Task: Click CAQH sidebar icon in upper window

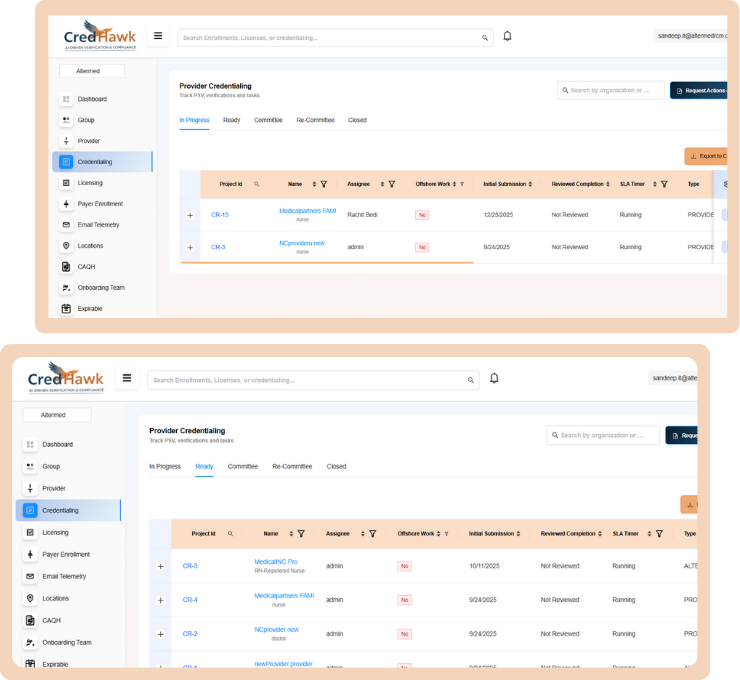Action: pyautogui.click(x=66, y=266)
